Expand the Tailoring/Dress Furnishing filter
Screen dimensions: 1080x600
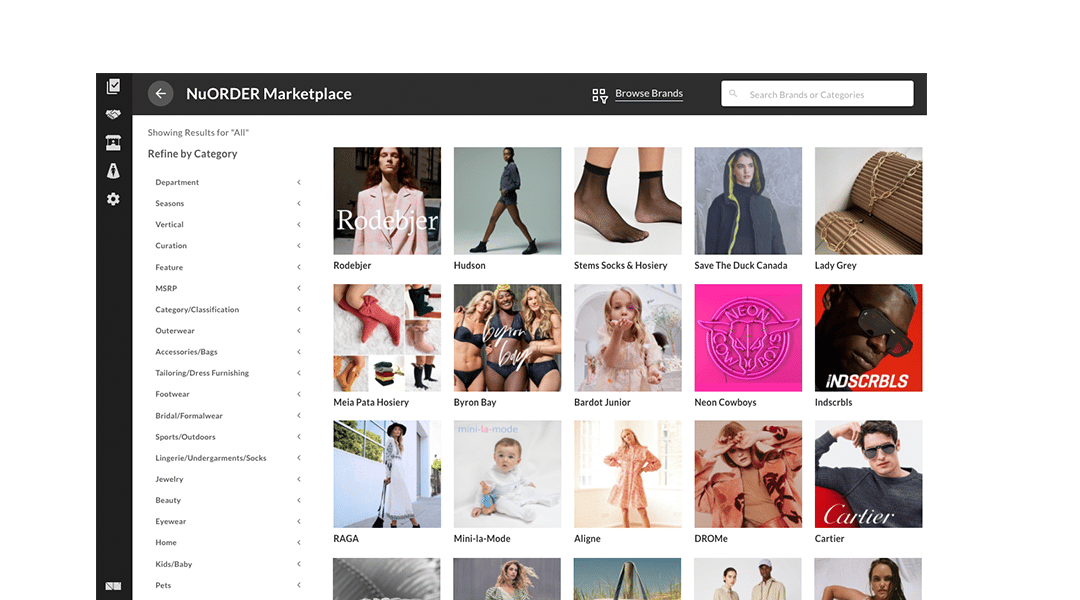point(227,373)
